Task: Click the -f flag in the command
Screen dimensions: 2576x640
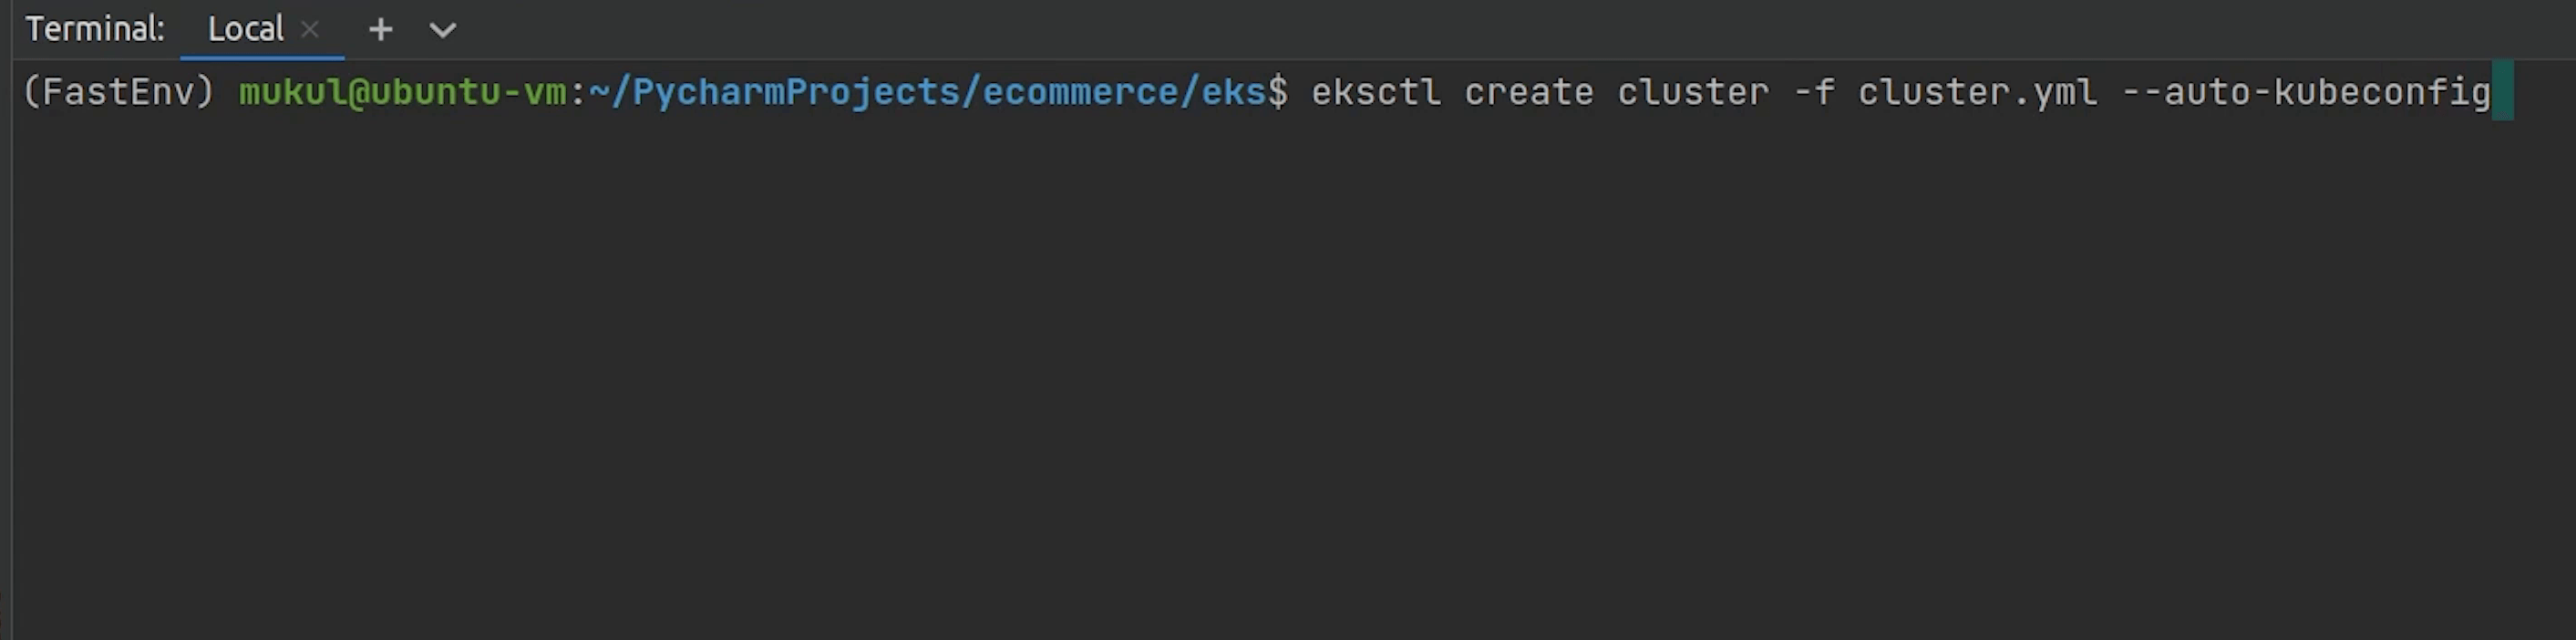Action: click(x=1814, y=92)
